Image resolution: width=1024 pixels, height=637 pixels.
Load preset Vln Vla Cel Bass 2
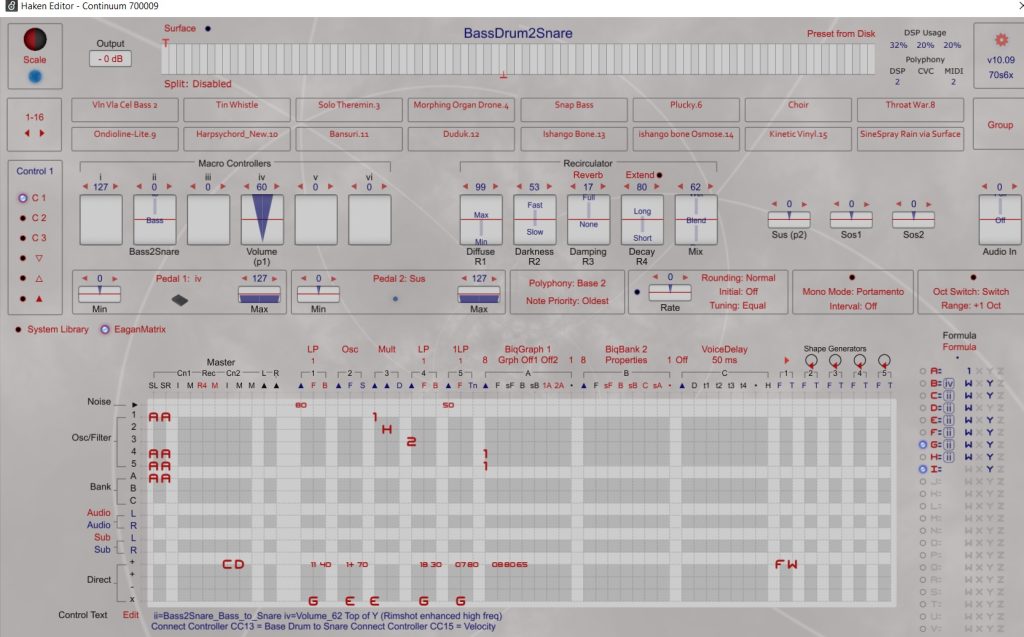[125, 110]
